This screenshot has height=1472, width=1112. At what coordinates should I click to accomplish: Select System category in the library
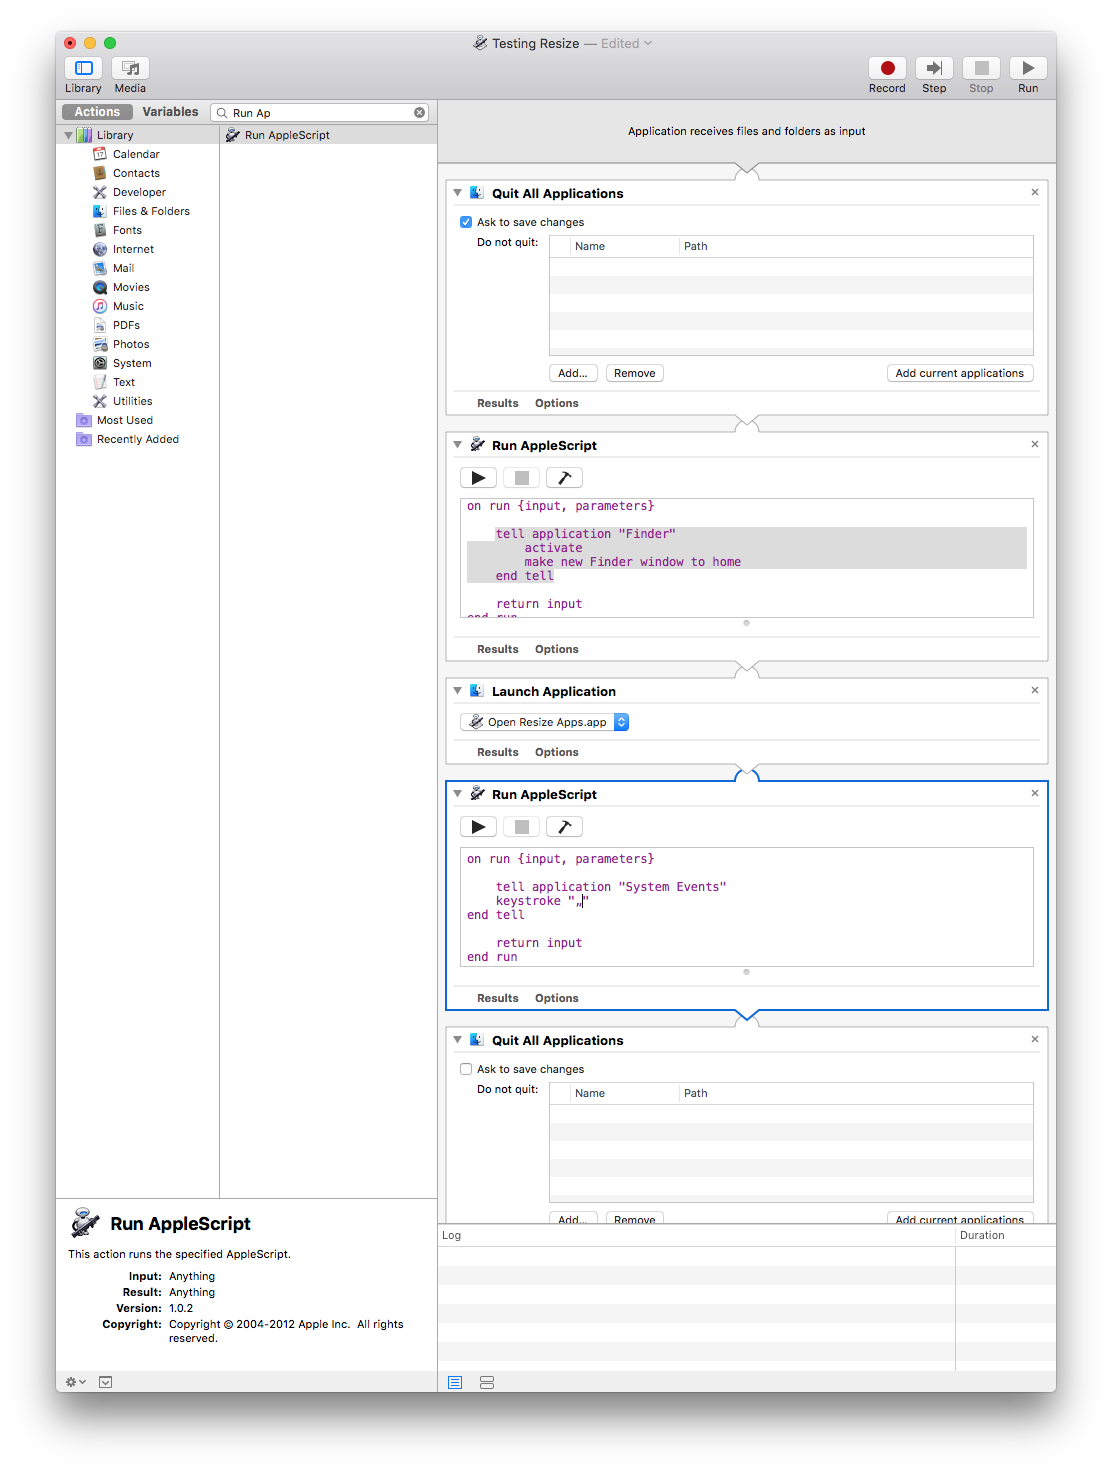pyautogui.click(x=132, y=363)
